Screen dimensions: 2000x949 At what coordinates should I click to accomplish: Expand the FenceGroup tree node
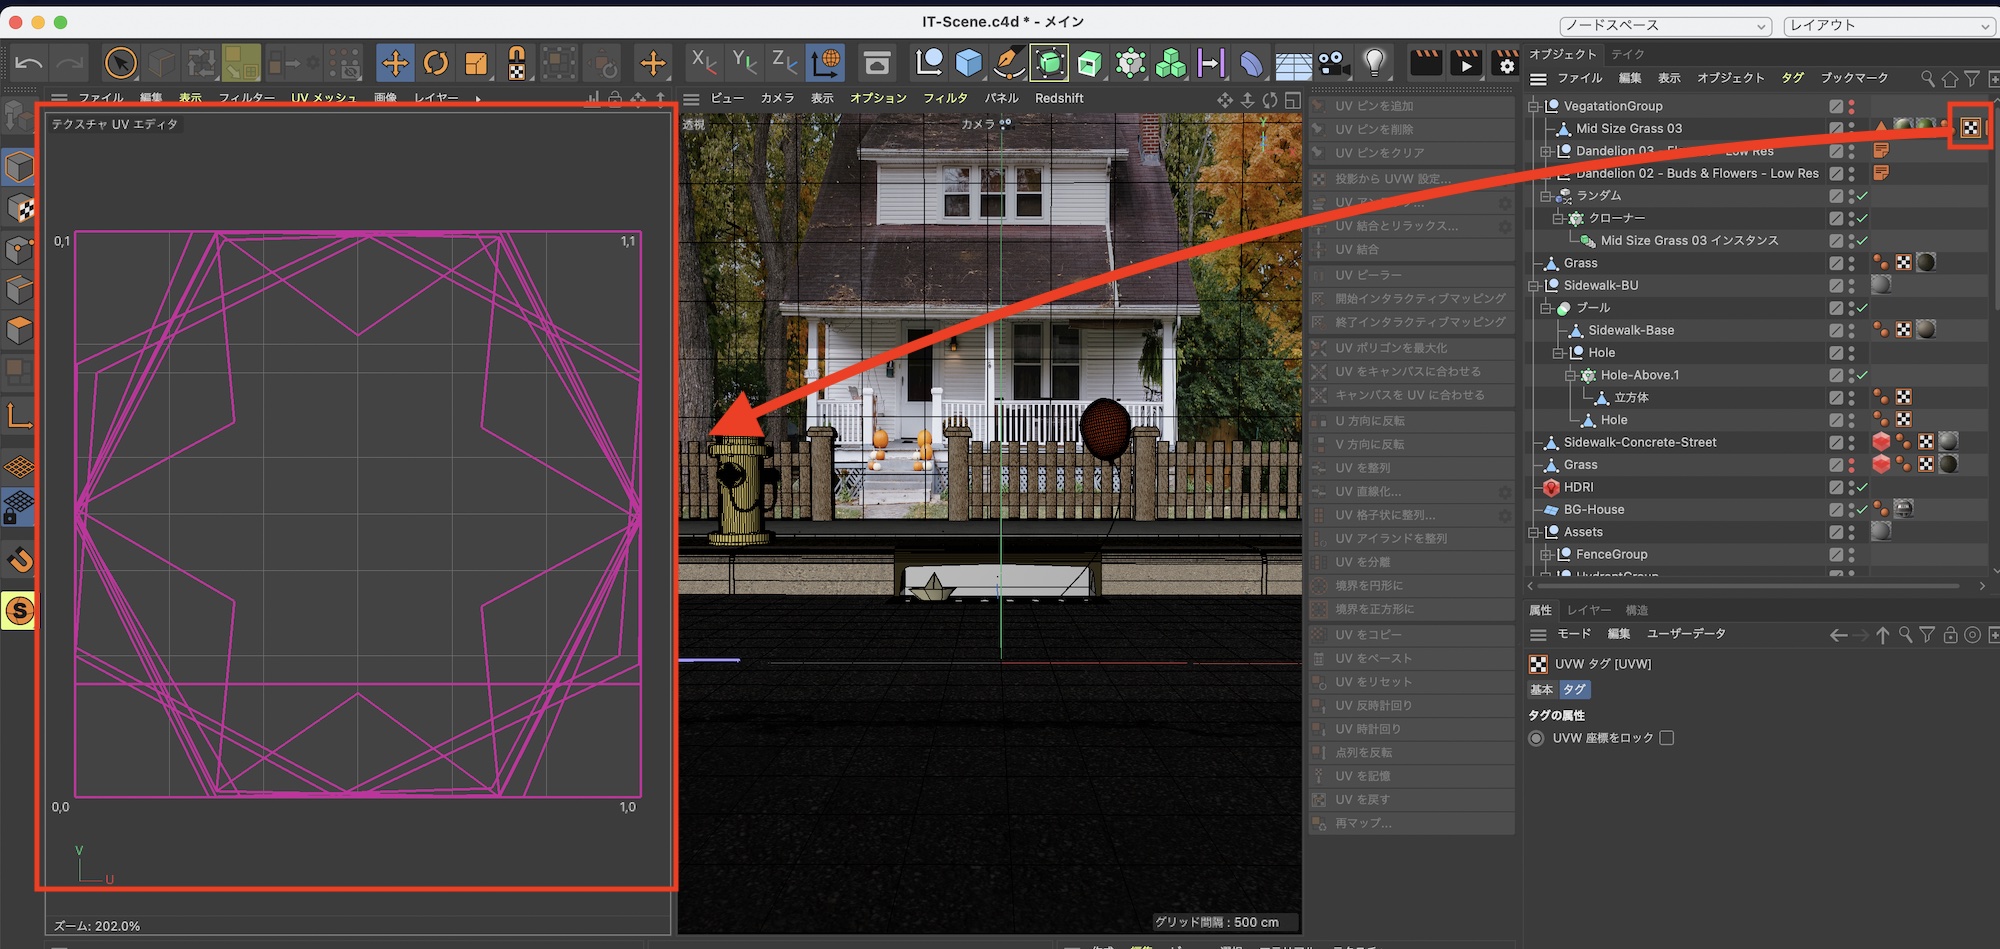click(1546, 554)
